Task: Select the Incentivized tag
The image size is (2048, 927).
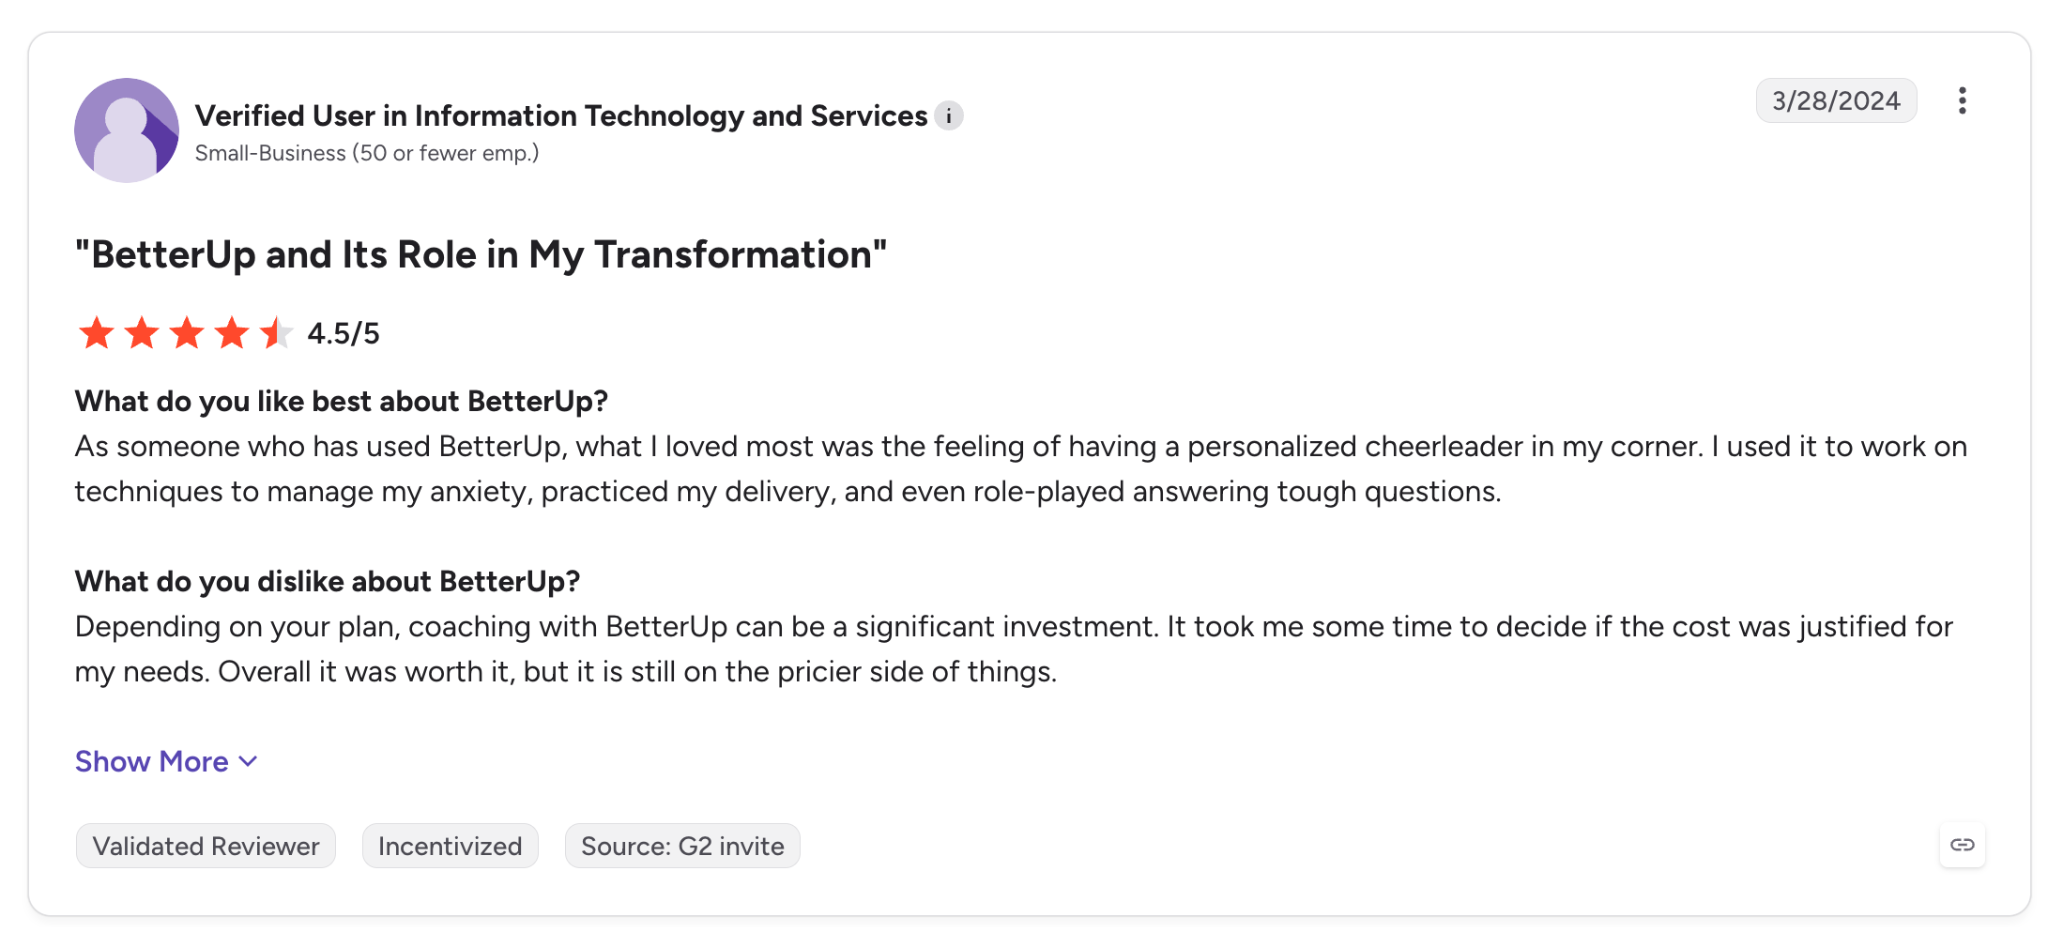Action: [x=450, y=846]
